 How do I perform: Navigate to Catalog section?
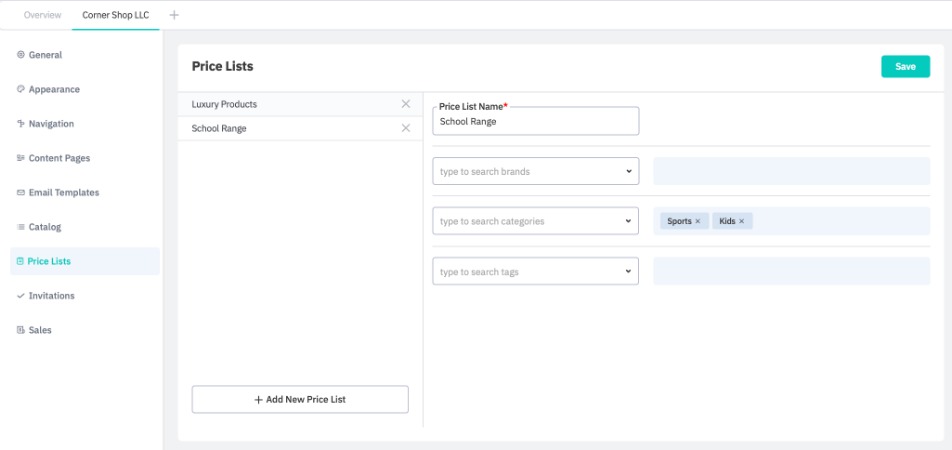45,227
